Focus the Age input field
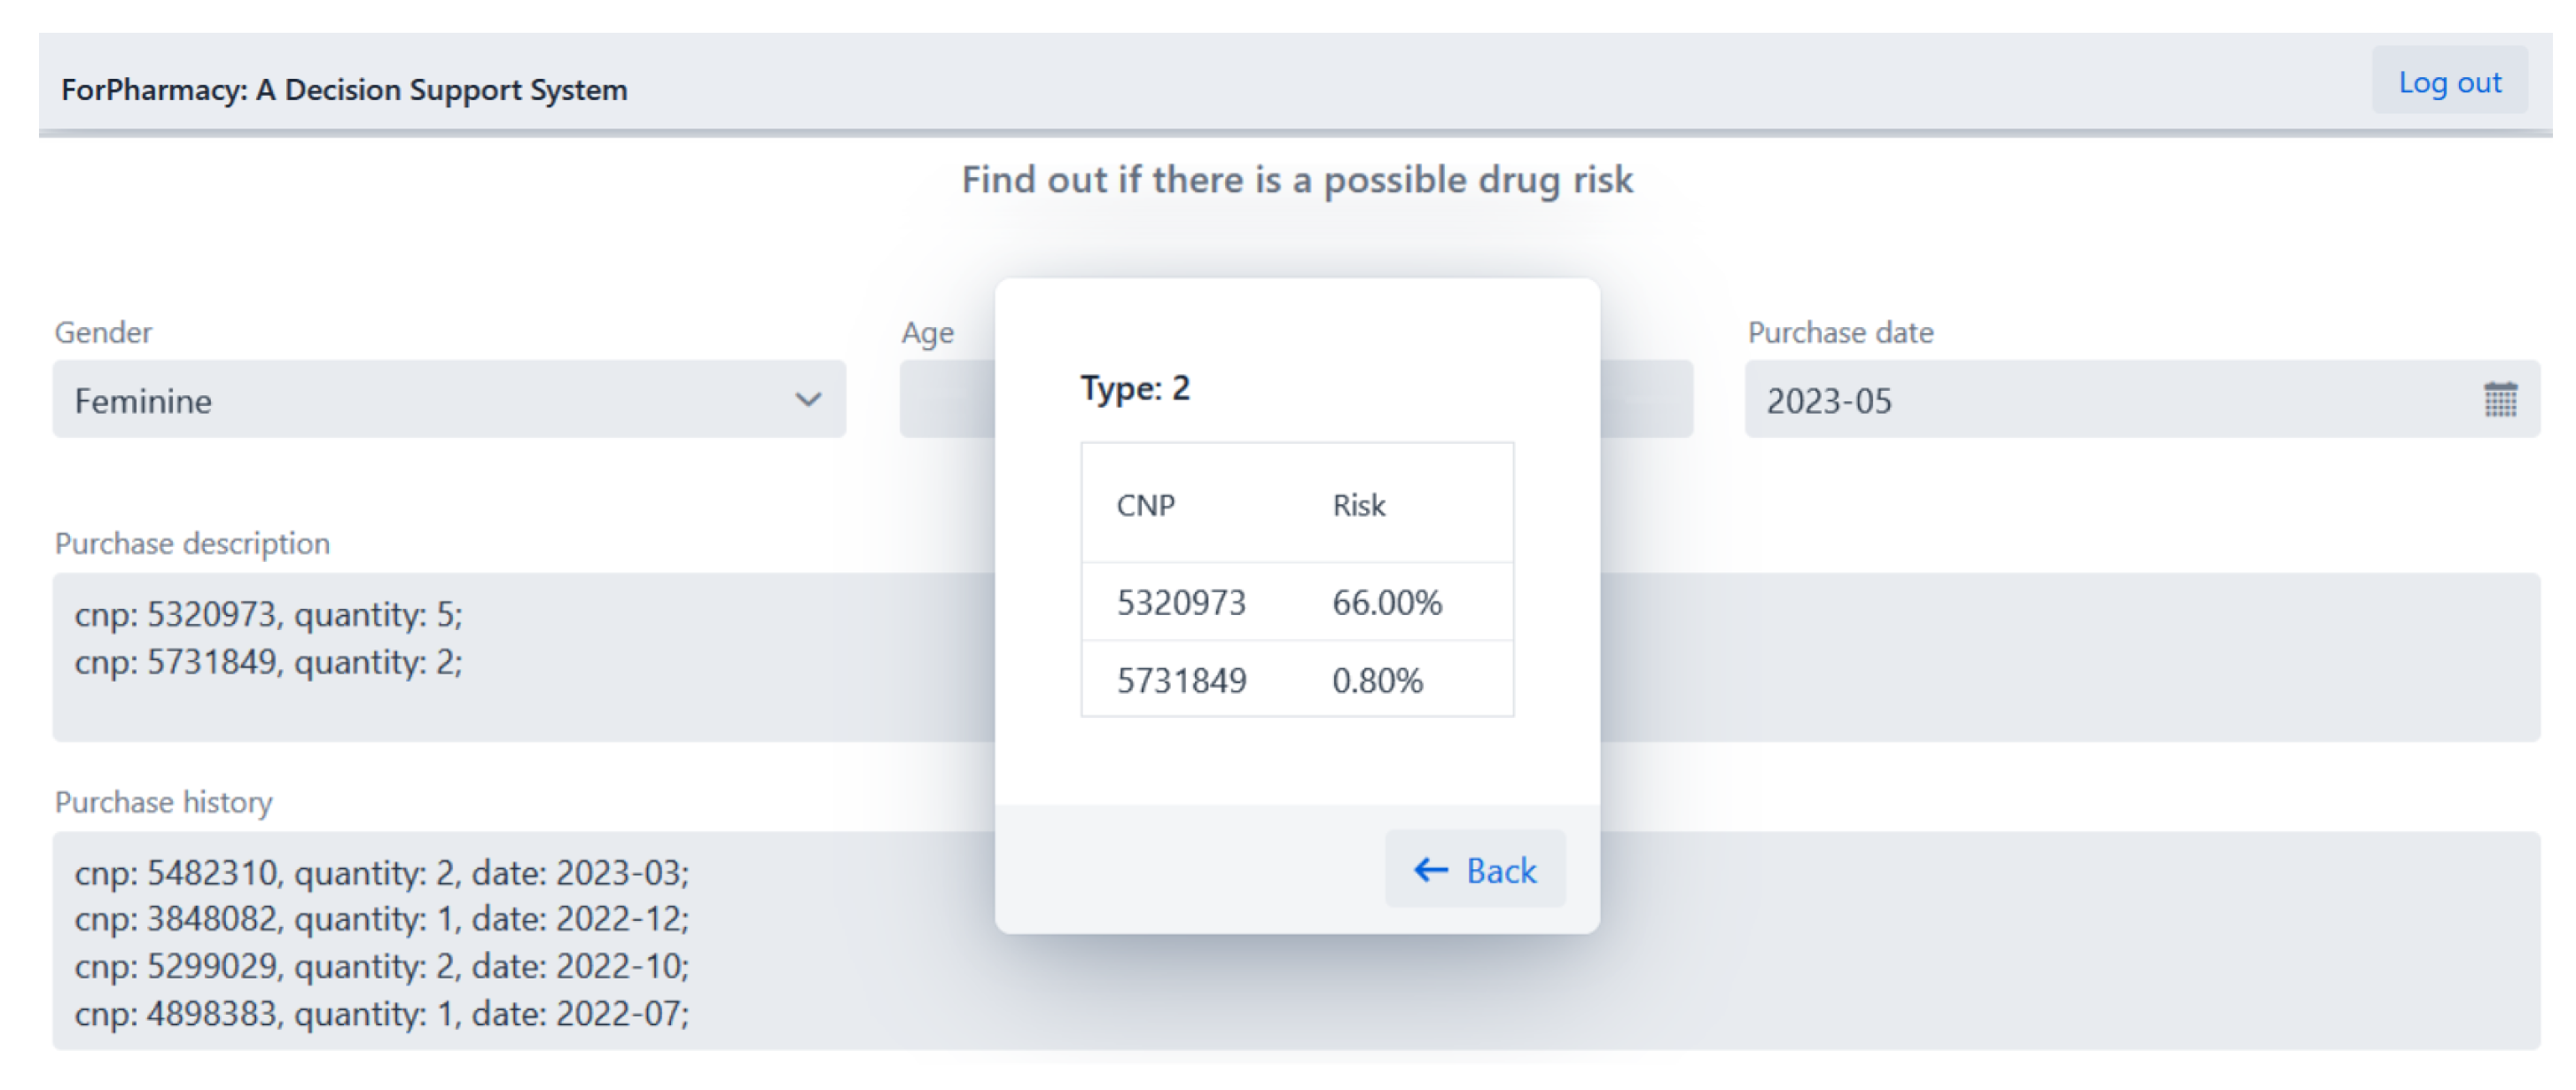Viewport: 2576px width, 1090px height. pos(945,400)
